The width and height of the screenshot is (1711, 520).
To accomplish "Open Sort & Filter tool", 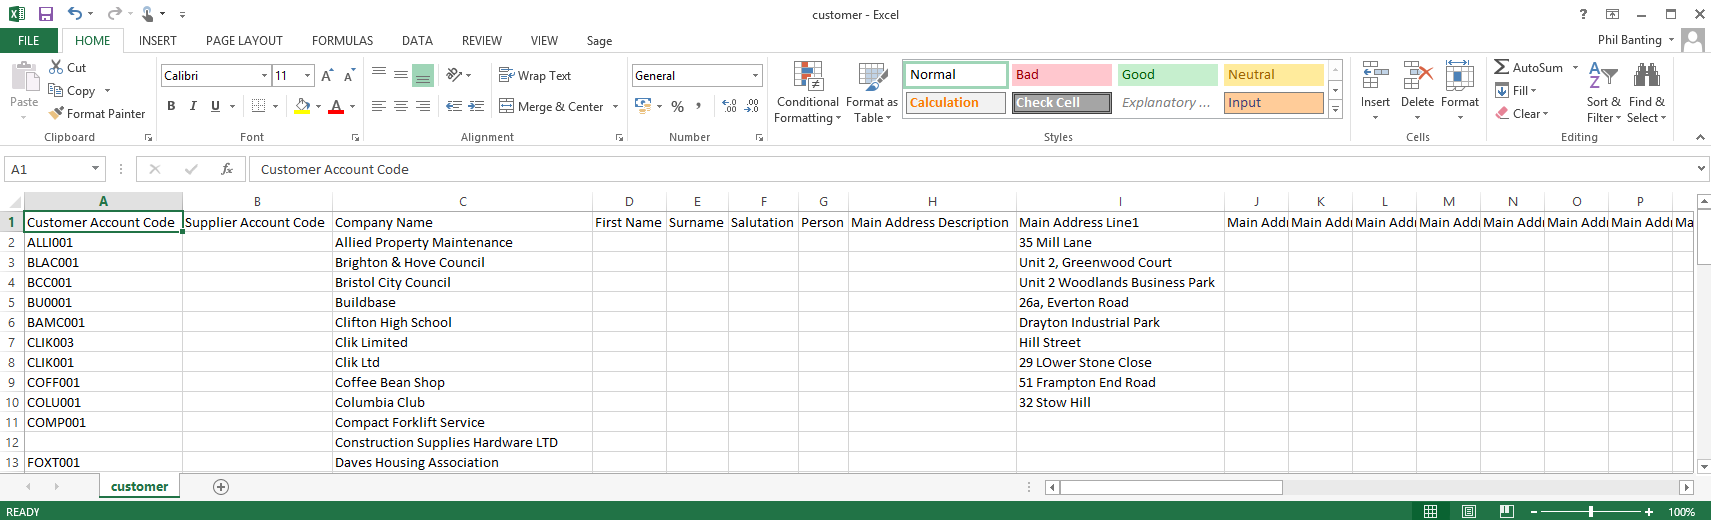I will tap(1603, 94).
